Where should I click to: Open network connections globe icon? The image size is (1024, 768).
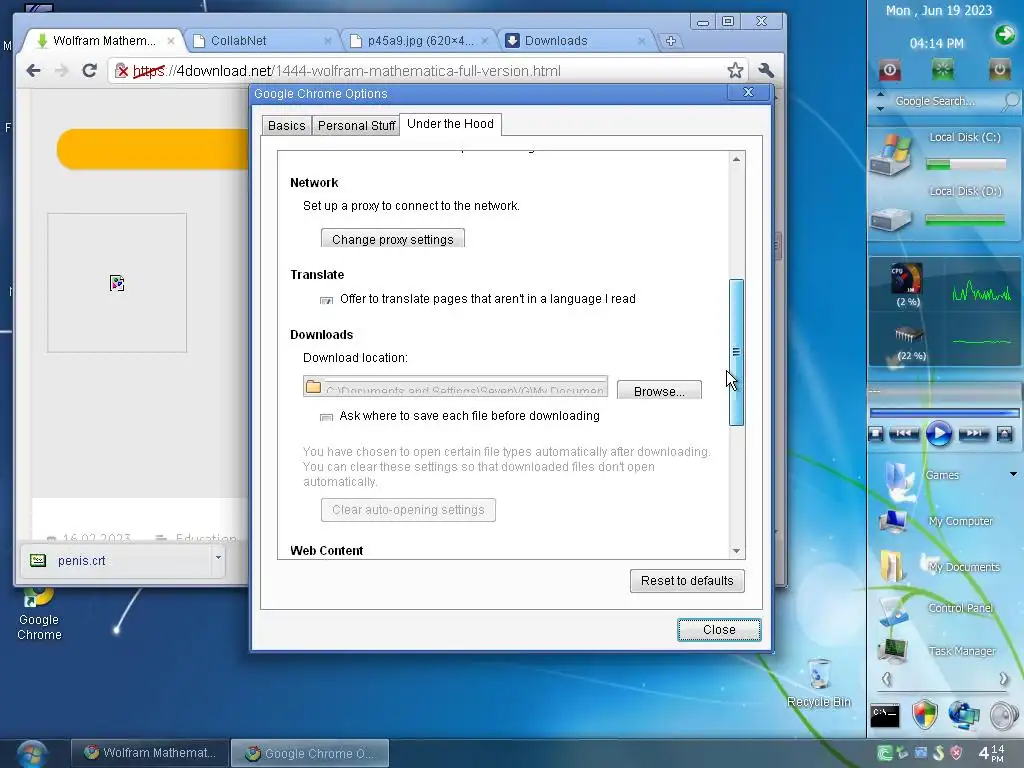964,714
